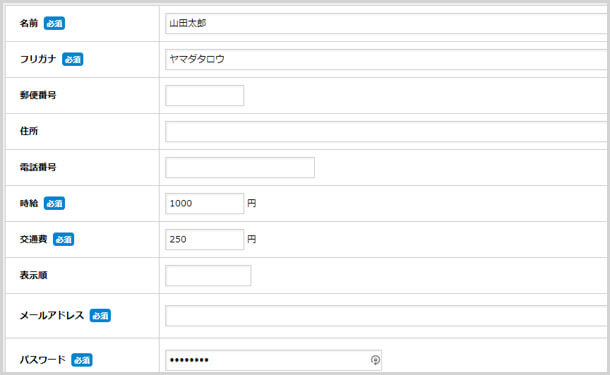Viewport: 610px width, 375px height.
Task: Select the 交通費 field showing 250
Action: click(205, 239)
